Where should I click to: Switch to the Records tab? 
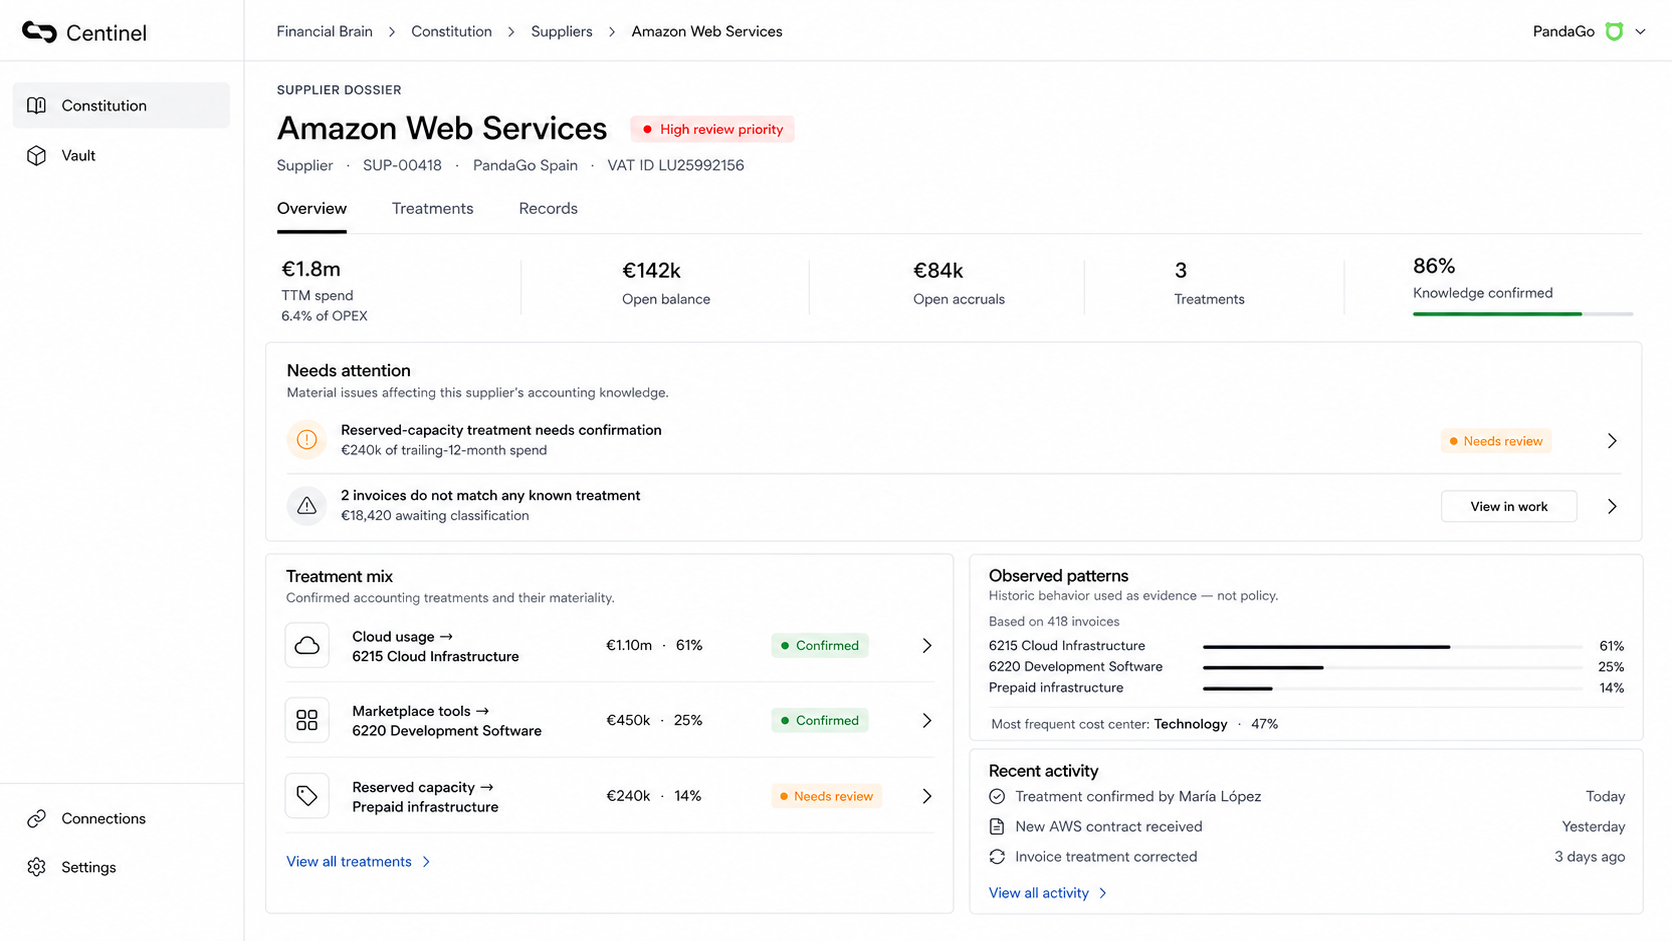pyautogui.click(x=548, y=208)
